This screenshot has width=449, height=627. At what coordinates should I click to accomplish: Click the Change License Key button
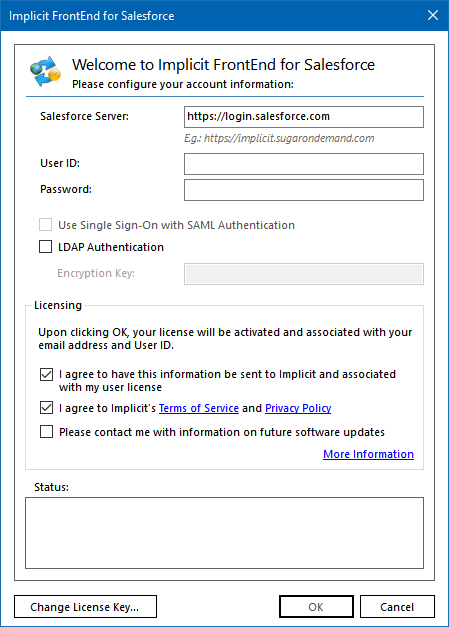tap(85, 607)
